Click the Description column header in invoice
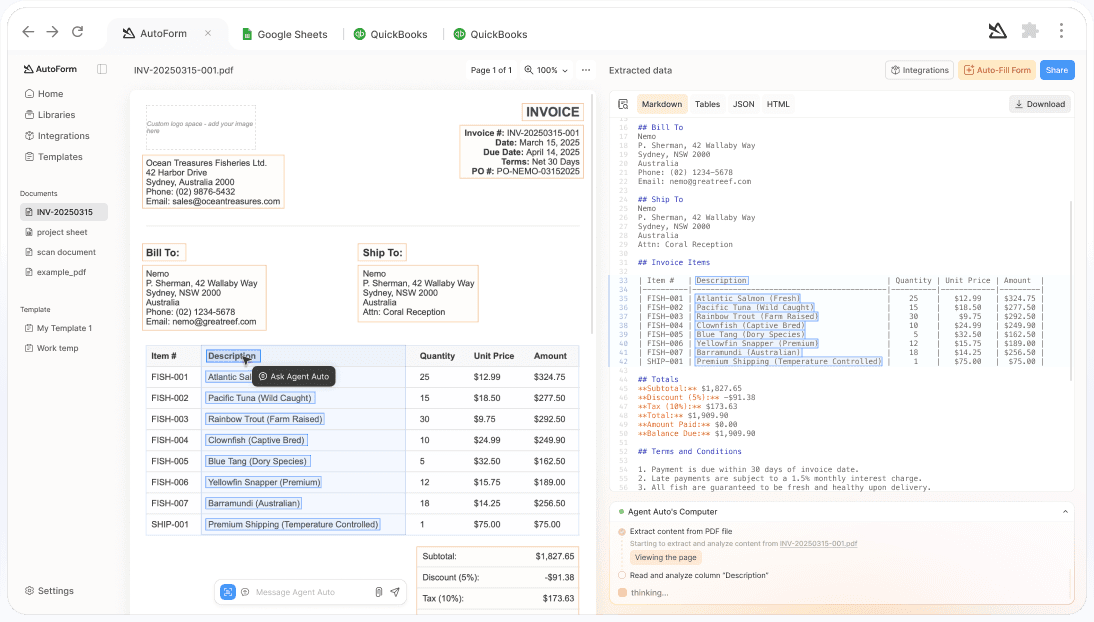Screen dimensions: 1094x622 click(233, 356)
